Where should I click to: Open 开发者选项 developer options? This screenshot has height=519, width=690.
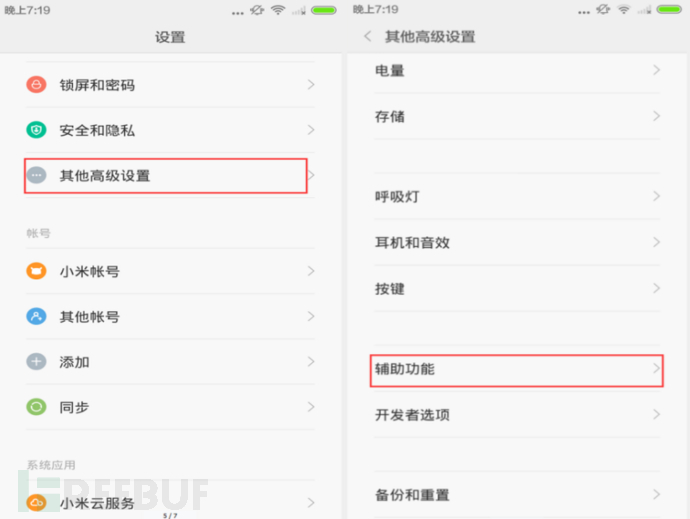coord(517,415)
